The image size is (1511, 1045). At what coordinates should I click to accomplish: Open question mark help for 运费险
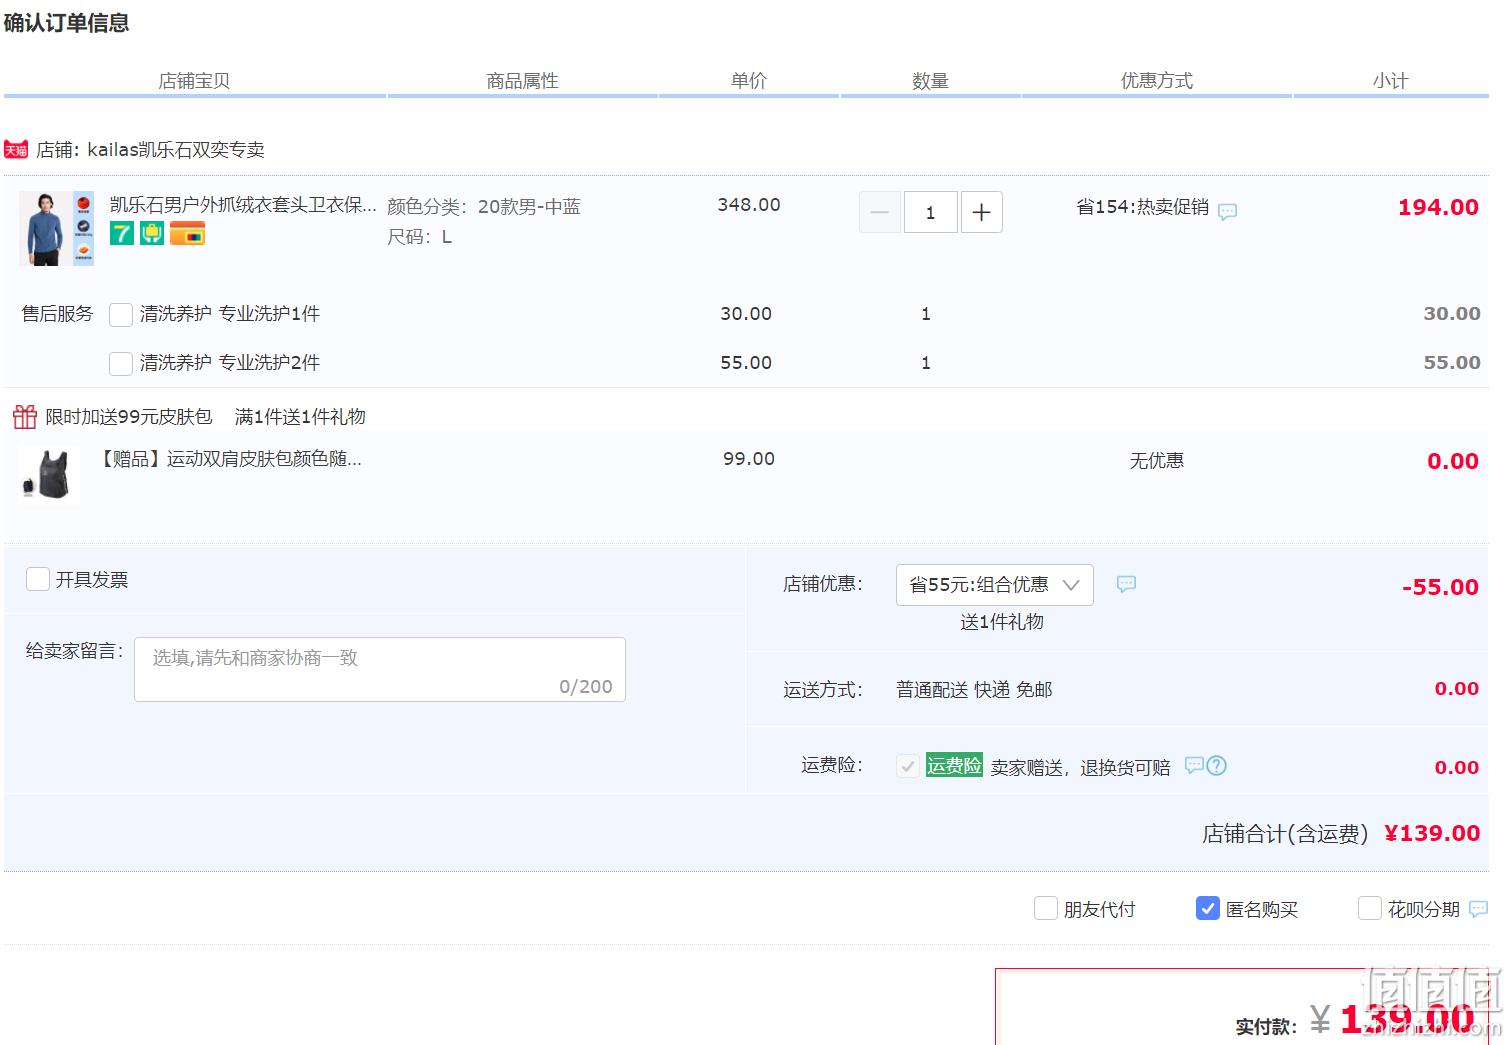1216,765
